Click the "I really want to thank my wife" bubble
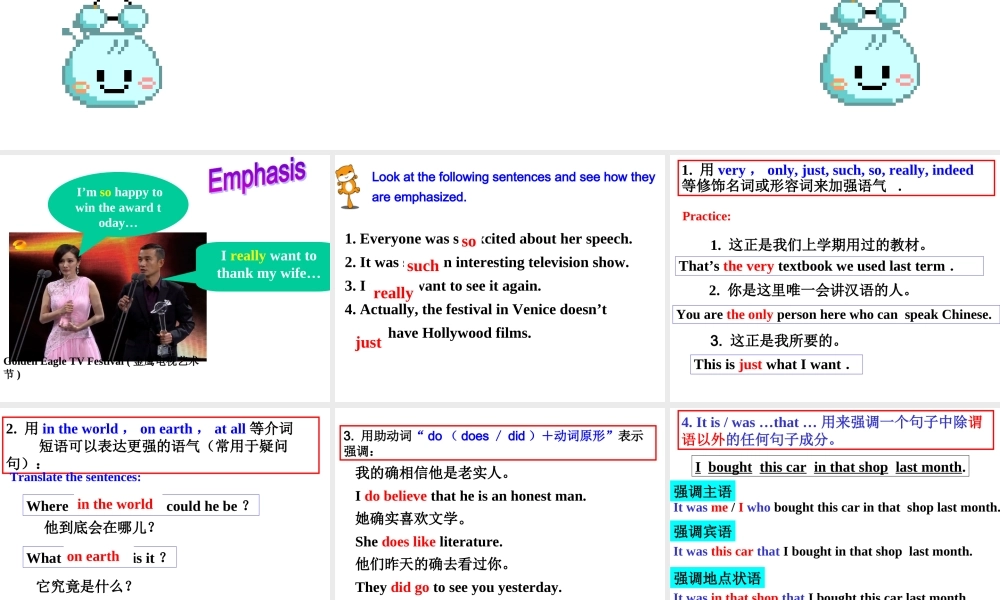The height and width of the screenshot is (600, 1000). click(x=268, y=265)
